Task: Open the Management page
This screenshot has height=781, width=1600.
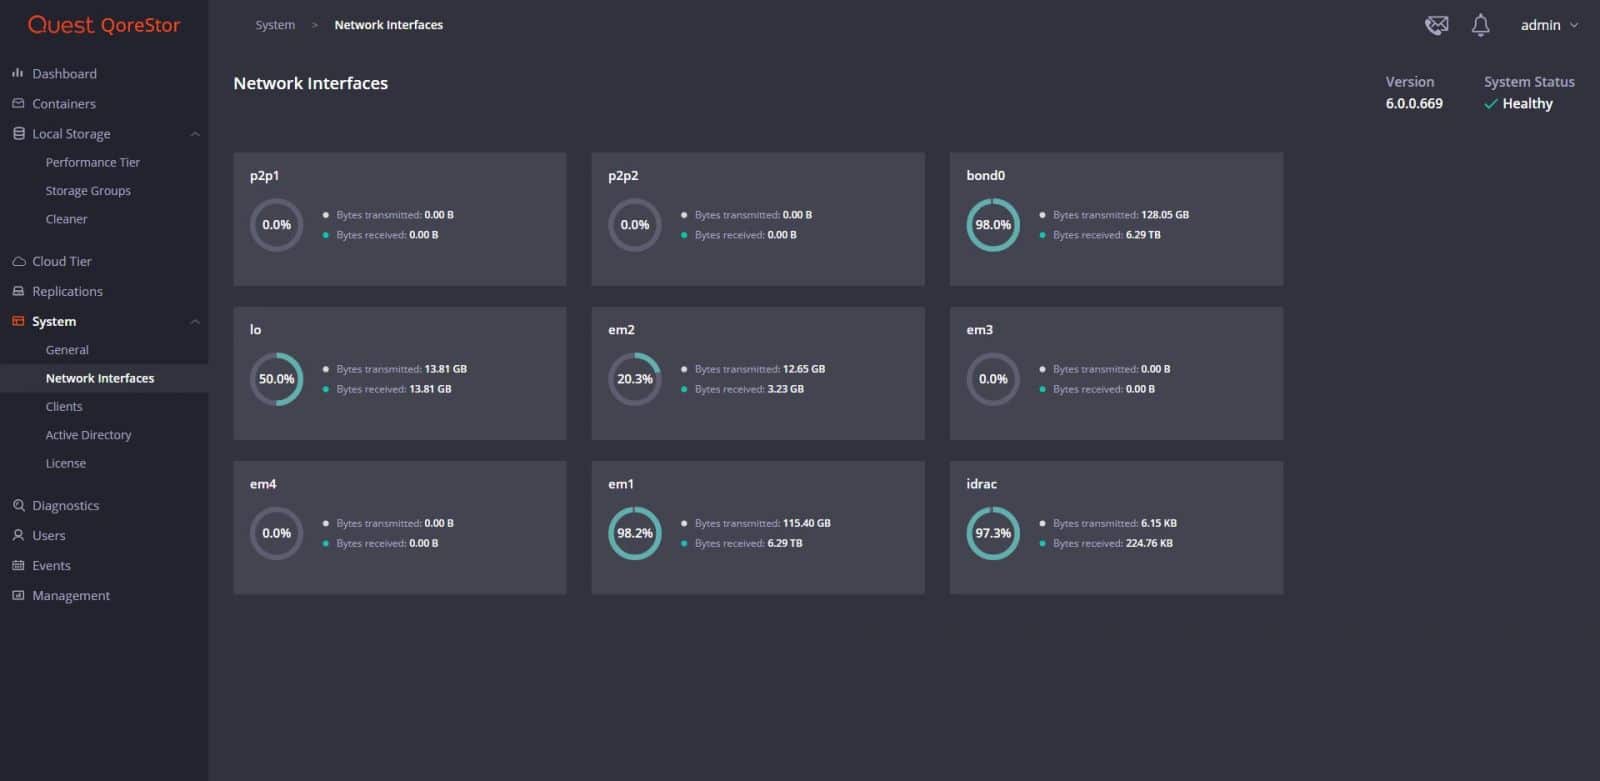Action: tap(71, 595)
